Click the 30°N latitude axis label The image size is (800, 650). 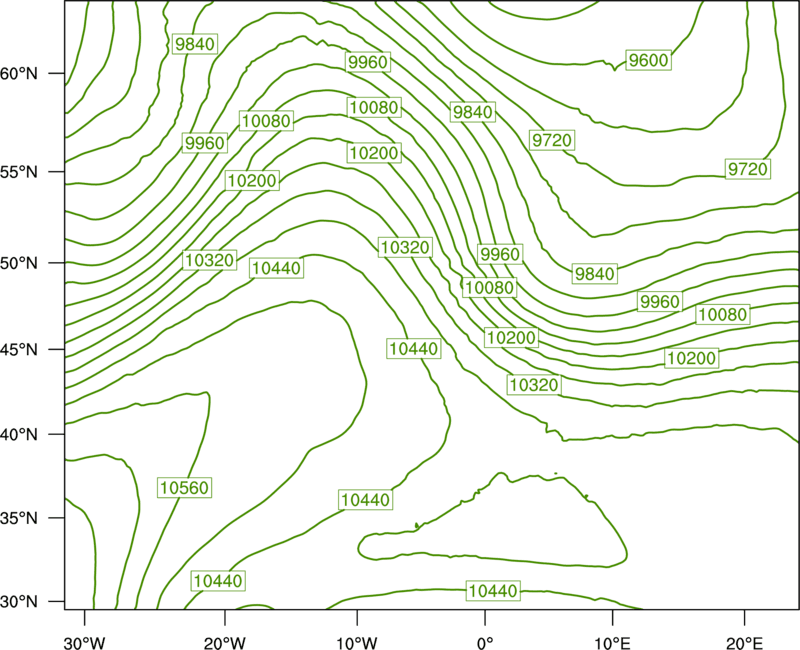pyautogui.click(x=19, y=602)
